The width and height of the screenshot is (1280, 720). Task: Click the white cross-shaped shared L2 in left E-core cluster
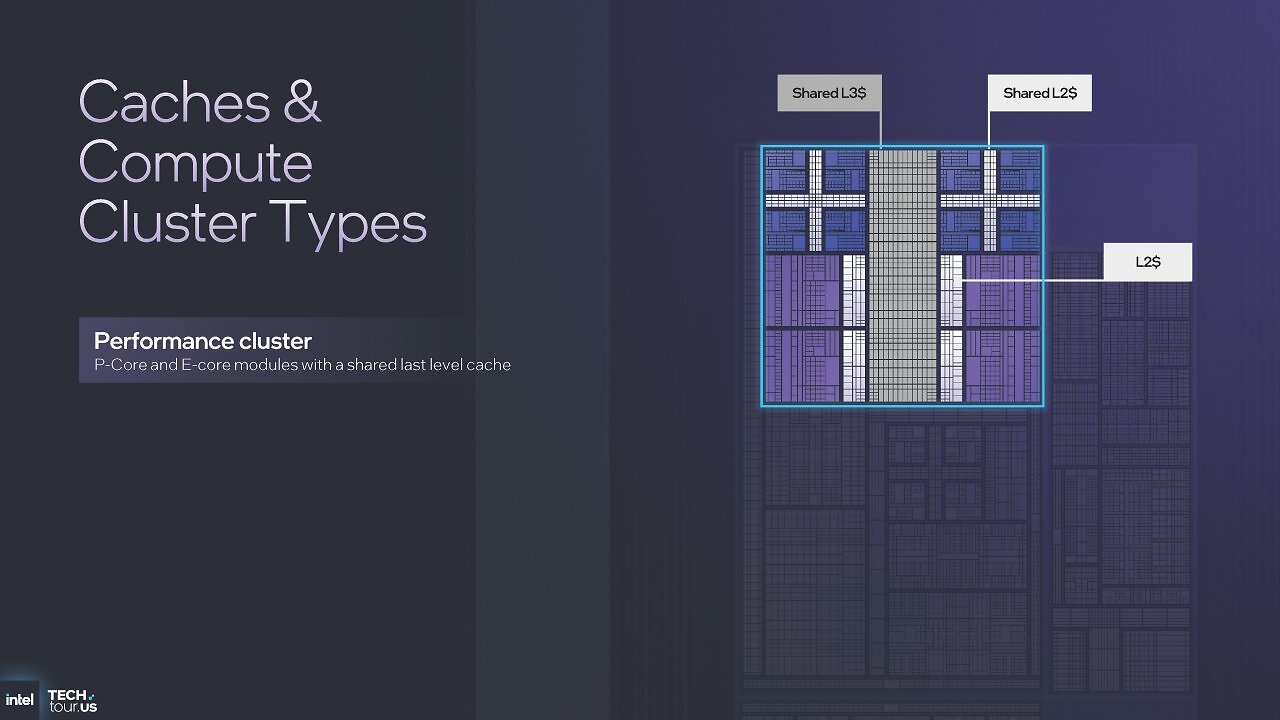[x=815, y=200]
